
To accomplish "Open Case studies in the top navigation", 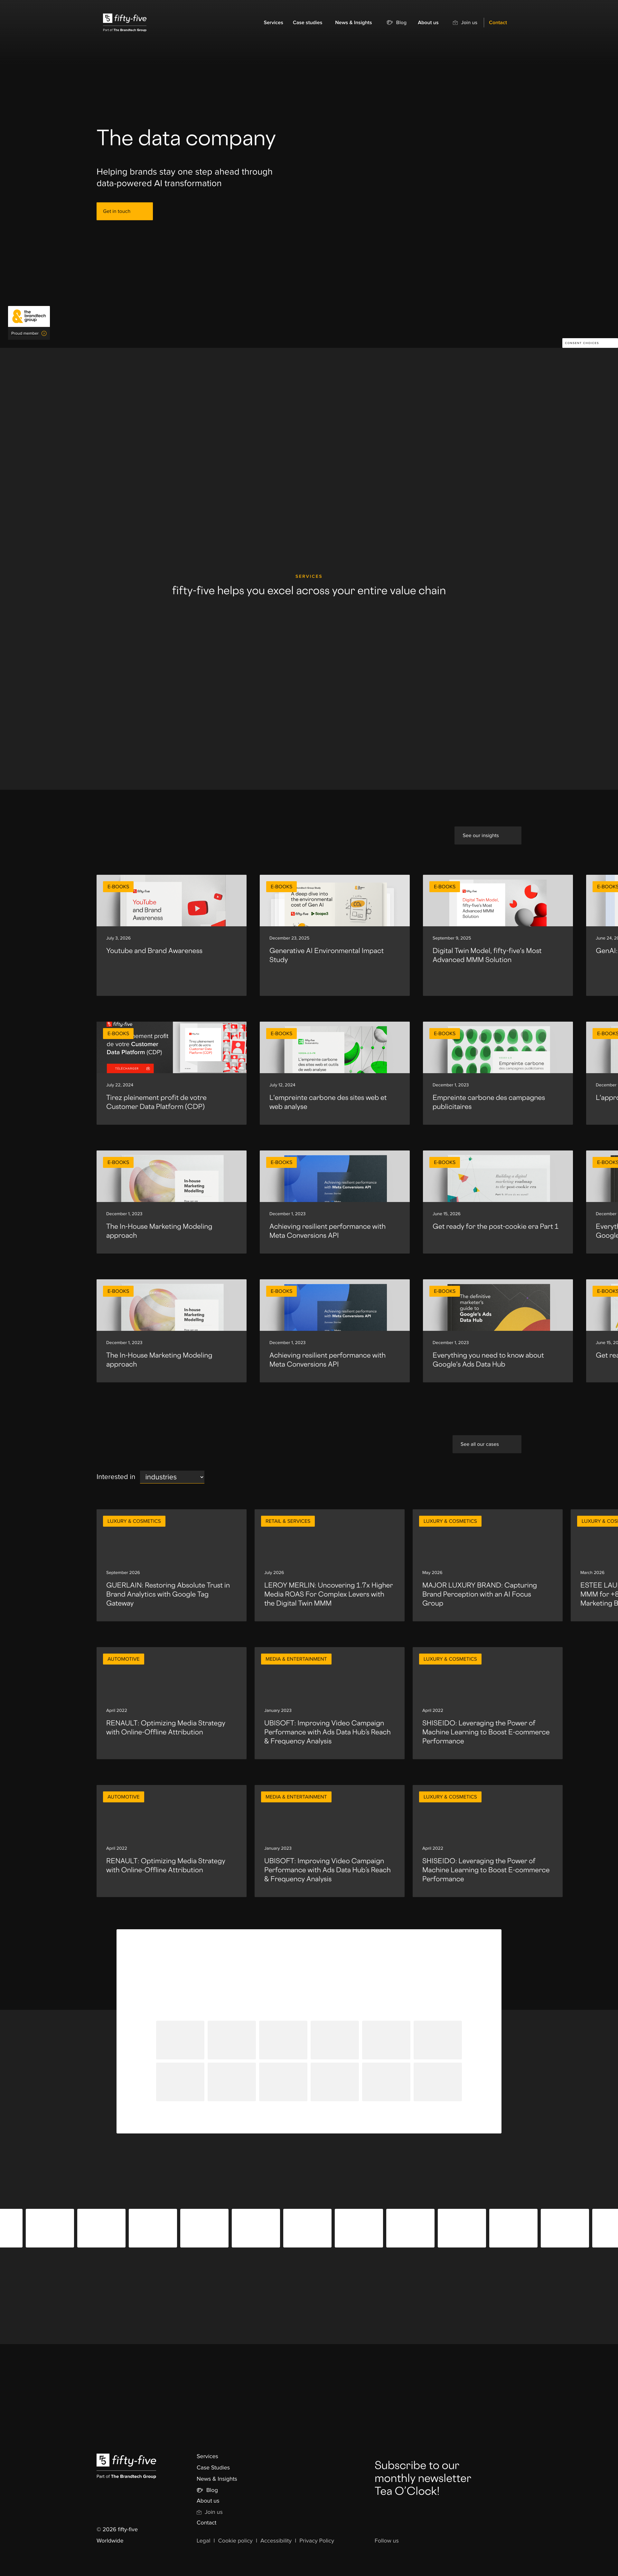I will 307,22.
